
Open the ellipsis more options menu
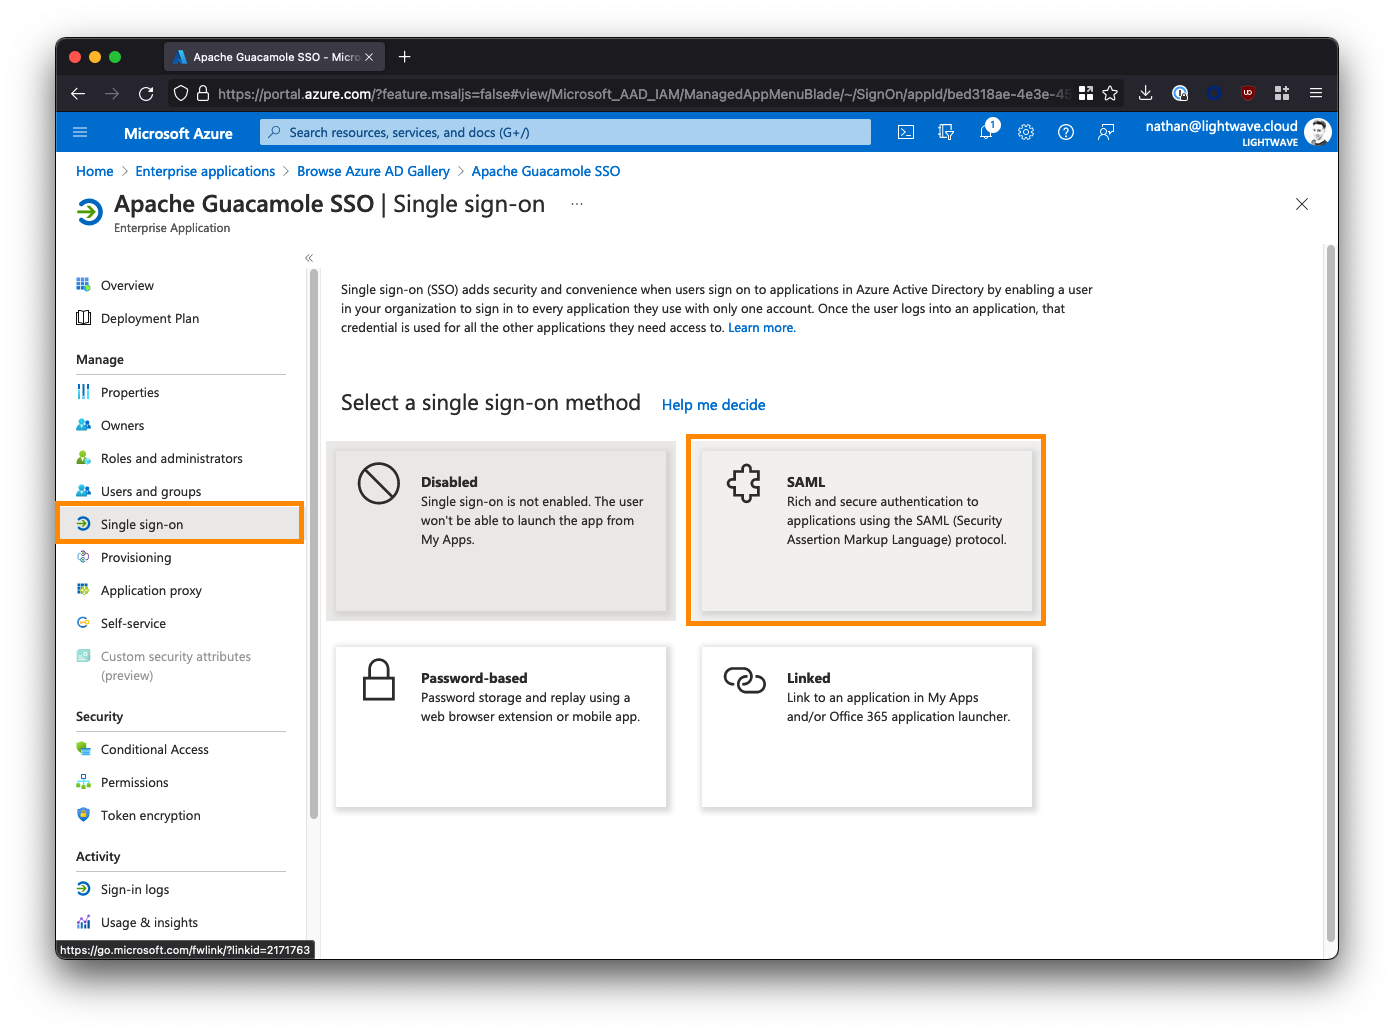(x=577, y=204)
